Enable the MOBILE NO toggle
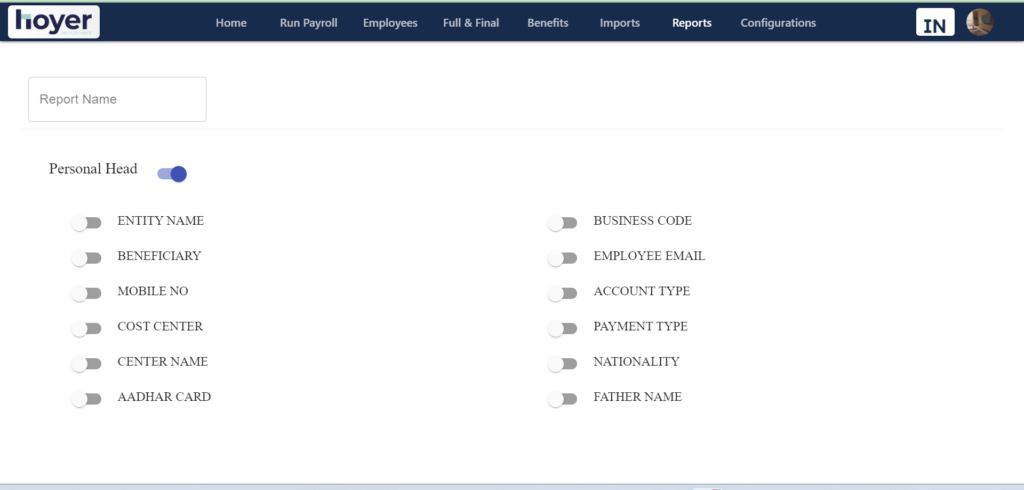 pyautogui.click(x=86, y=293)
